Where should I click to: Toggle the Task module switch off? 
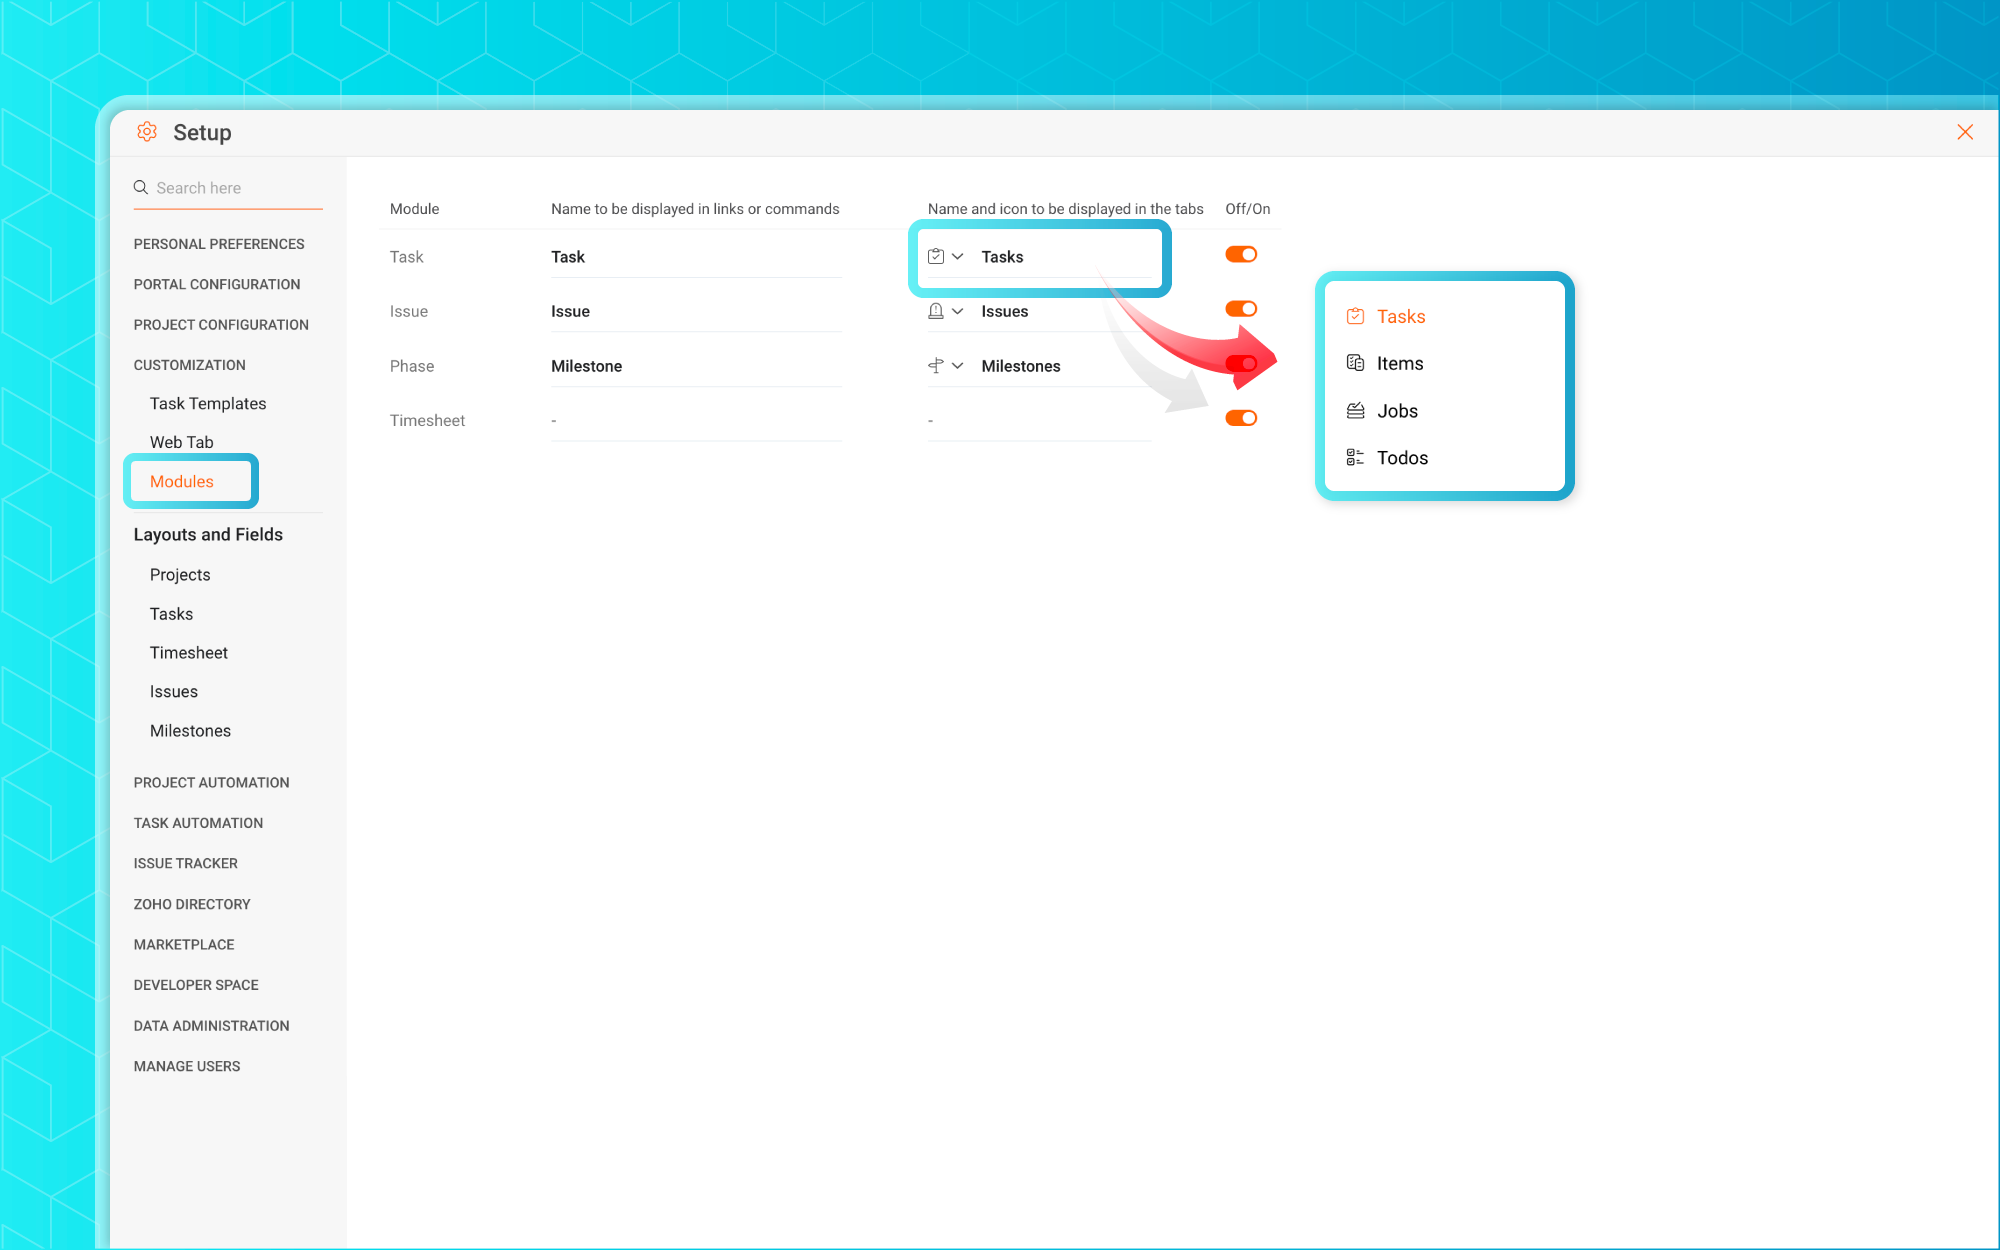point(1241,254)
